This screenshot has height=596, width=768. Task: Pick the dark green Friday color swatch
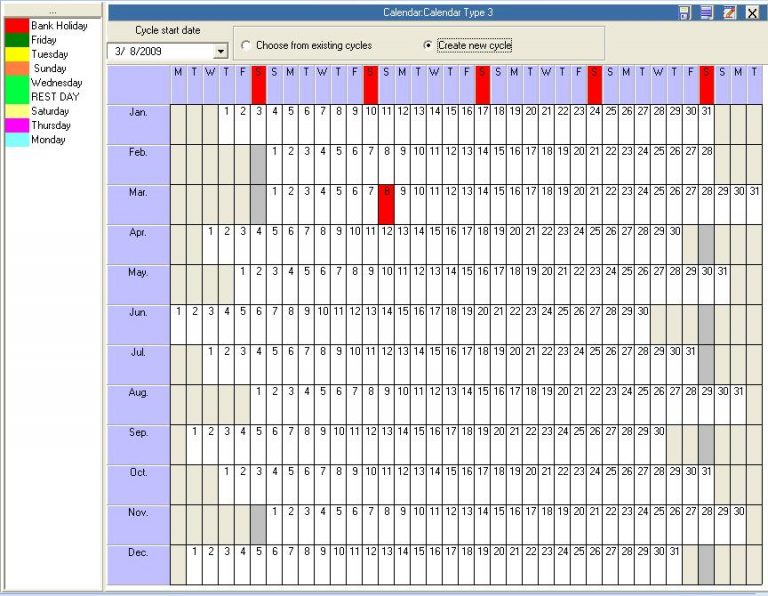pos(17,40)
